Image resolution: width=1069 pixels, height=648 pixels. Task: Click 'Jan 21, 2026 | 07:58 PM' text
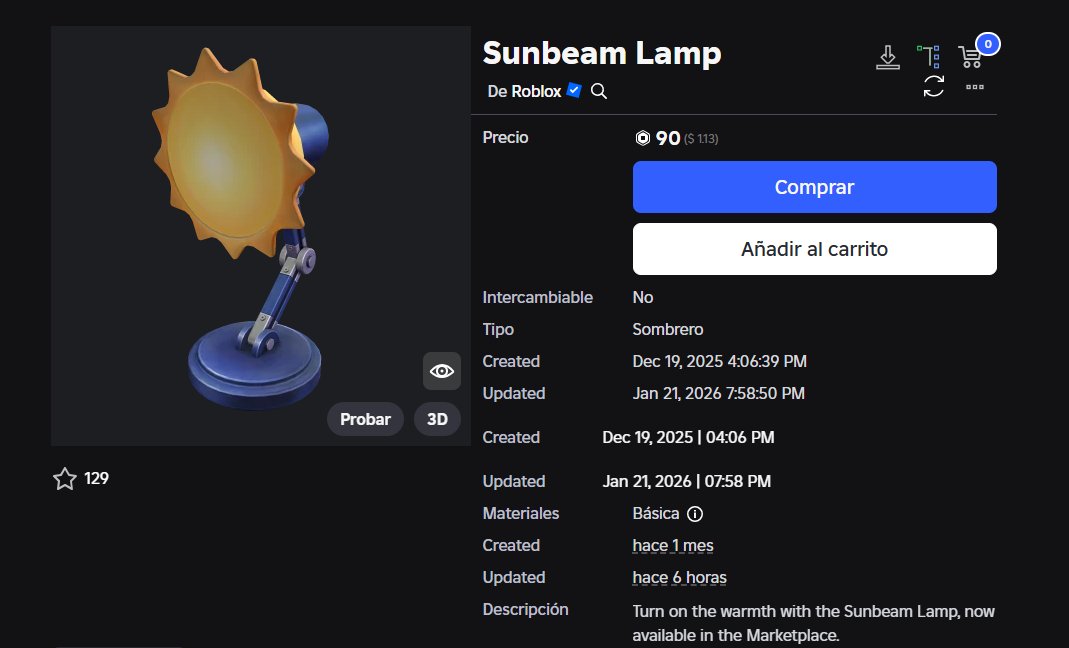click(687, 482)
